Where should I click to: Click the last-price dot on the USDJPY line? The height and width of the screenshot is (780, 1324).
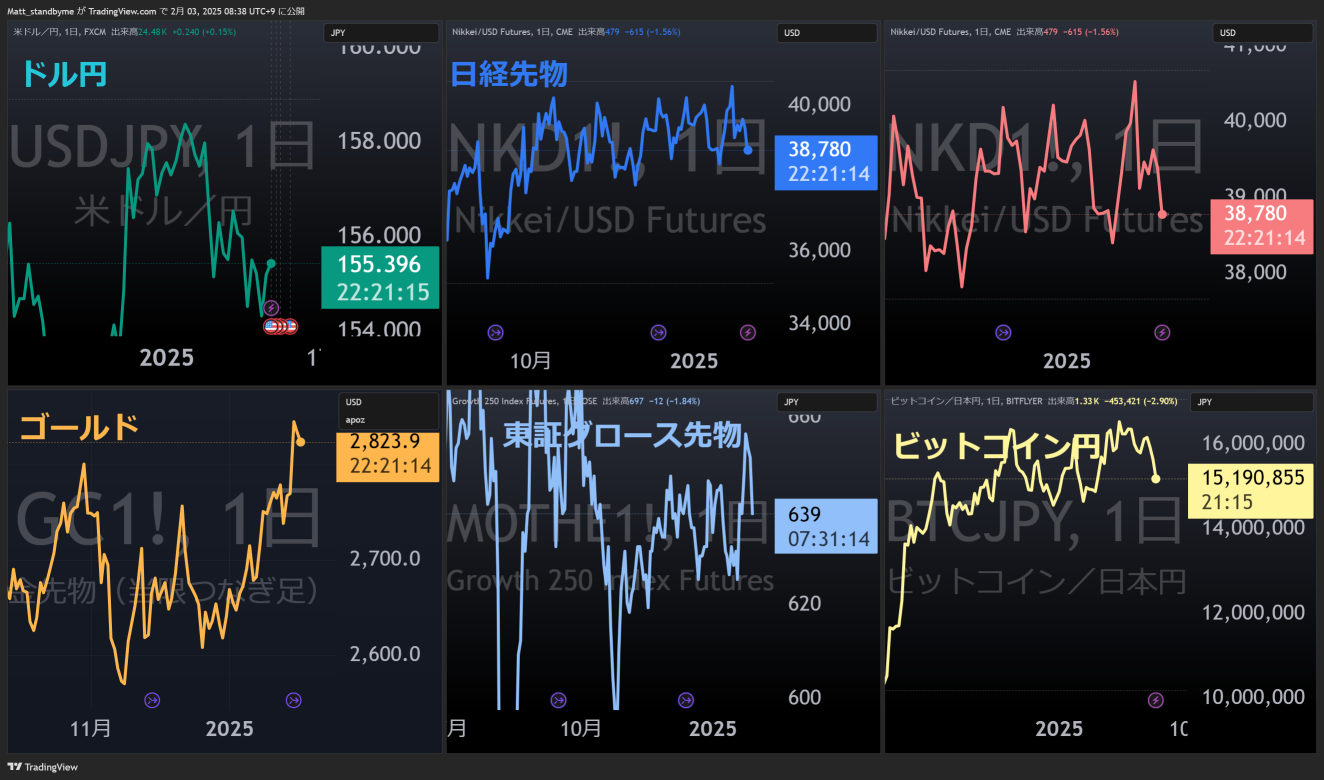272,263
